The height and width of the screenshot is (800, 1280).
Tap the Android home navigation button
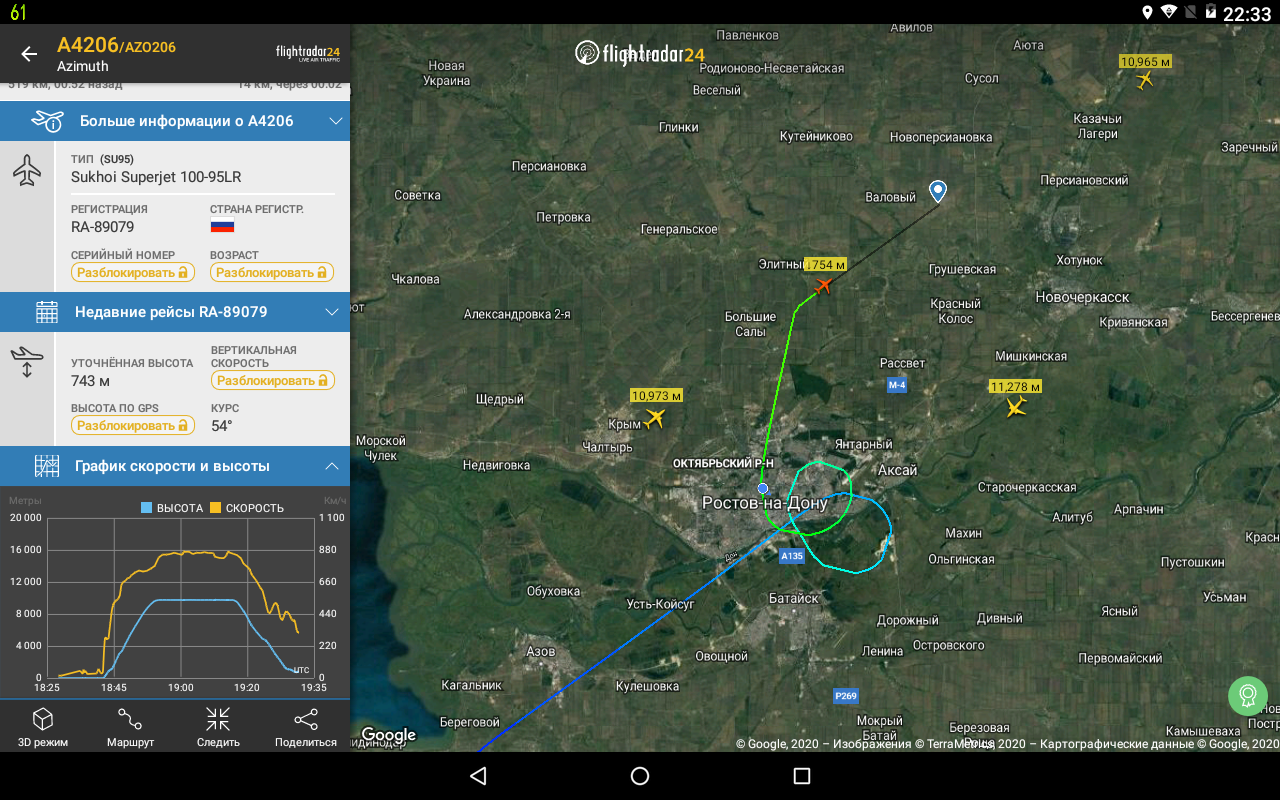(640, 776)
